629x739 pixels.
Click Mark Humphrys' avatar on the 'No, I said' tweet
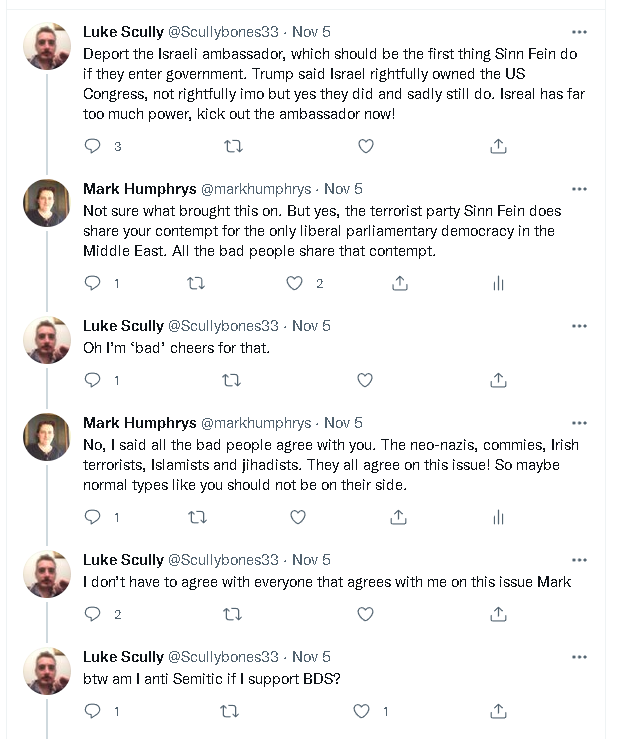click(47, 437)
